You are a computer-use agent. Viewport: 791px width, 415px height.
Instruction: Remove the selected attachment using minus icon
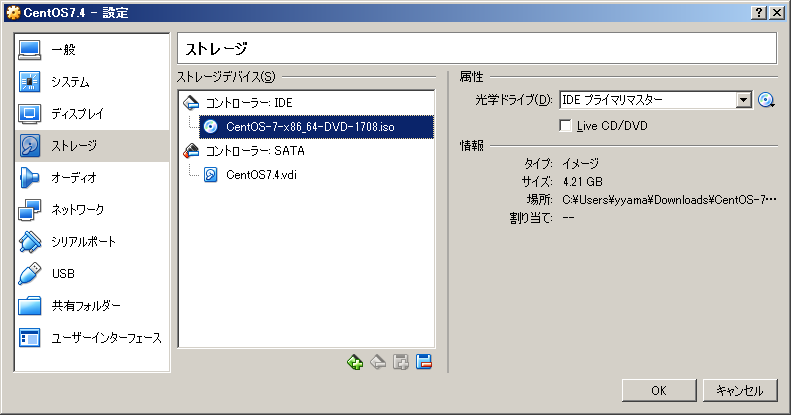pyautogui.click(x=424, y=362)
